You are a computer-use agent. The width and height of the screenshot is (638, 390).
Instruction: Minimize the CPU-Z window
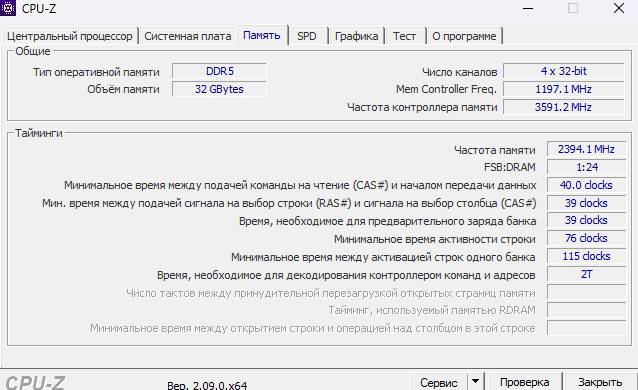click(528, 8)
